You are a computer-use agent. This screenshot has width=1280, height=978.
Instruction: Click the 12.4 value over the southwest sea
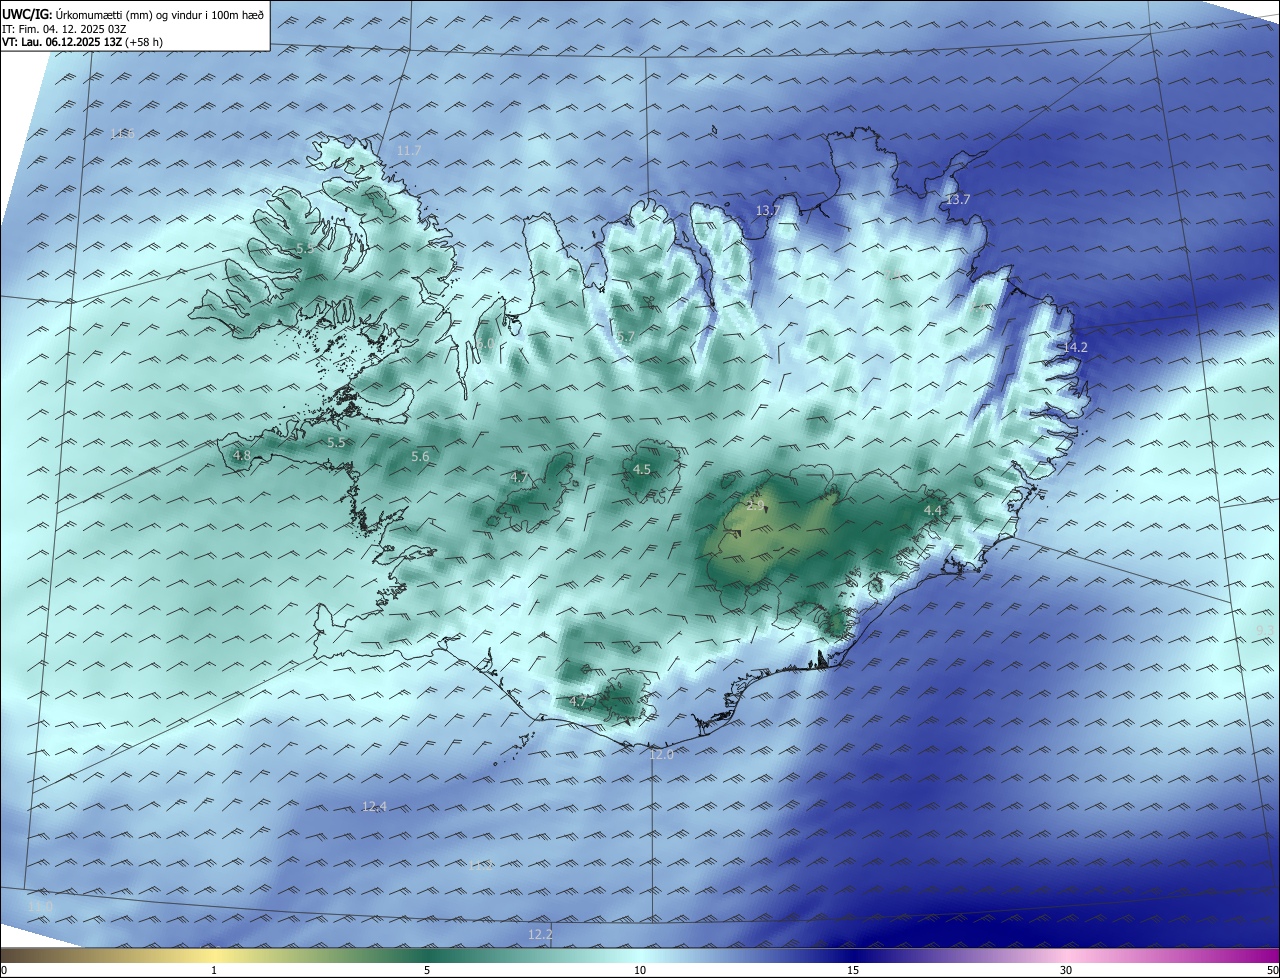[x=374, y=807]
